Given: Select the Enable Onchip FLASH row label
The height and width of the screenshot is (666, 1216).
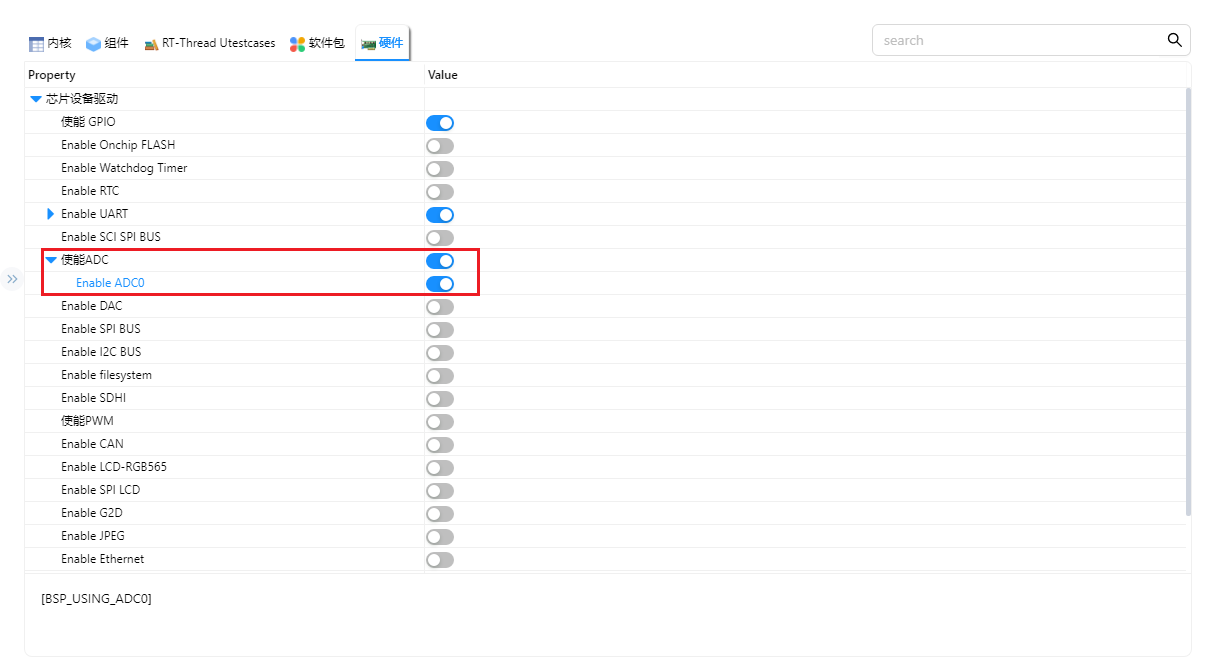Looking at the screenshot, I should [118, 145].
